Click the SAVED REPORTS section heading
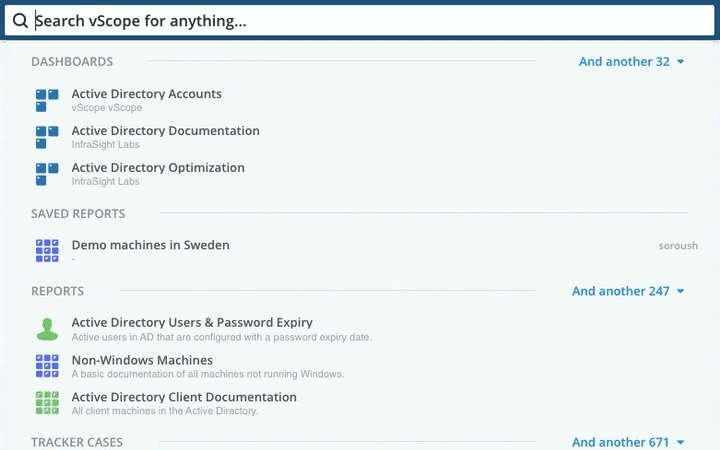 [78, 214]
